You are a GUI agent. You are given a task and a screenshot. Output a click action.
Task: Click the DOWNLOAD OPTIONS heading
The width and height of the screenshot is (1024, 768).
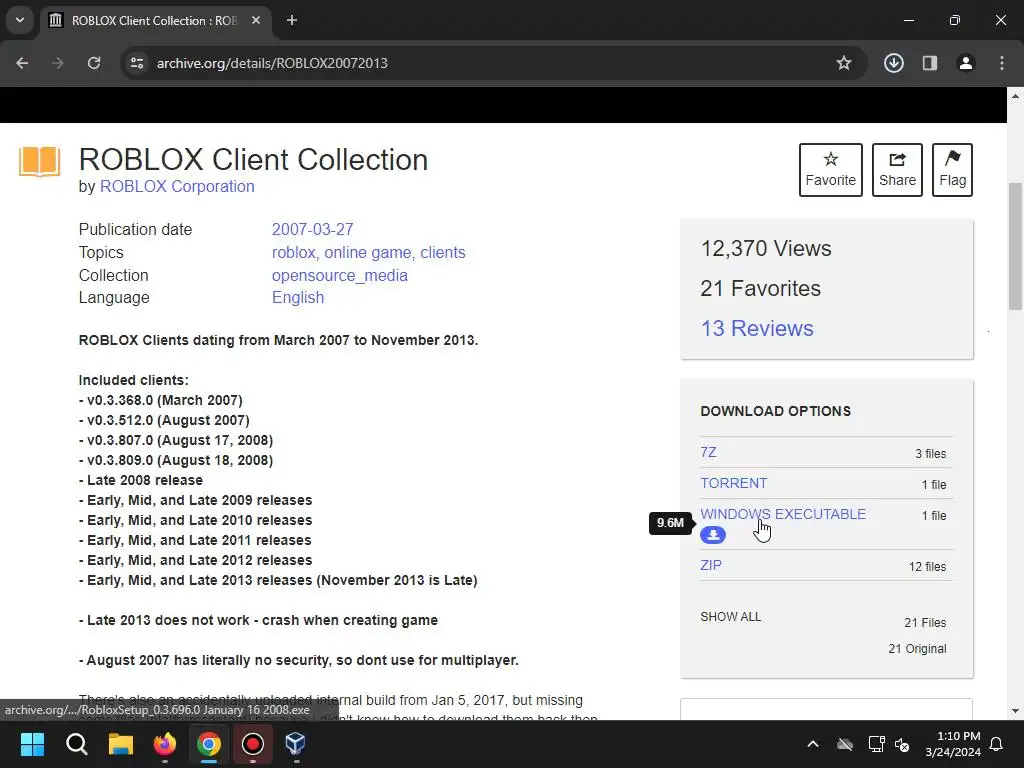(775, 411)
